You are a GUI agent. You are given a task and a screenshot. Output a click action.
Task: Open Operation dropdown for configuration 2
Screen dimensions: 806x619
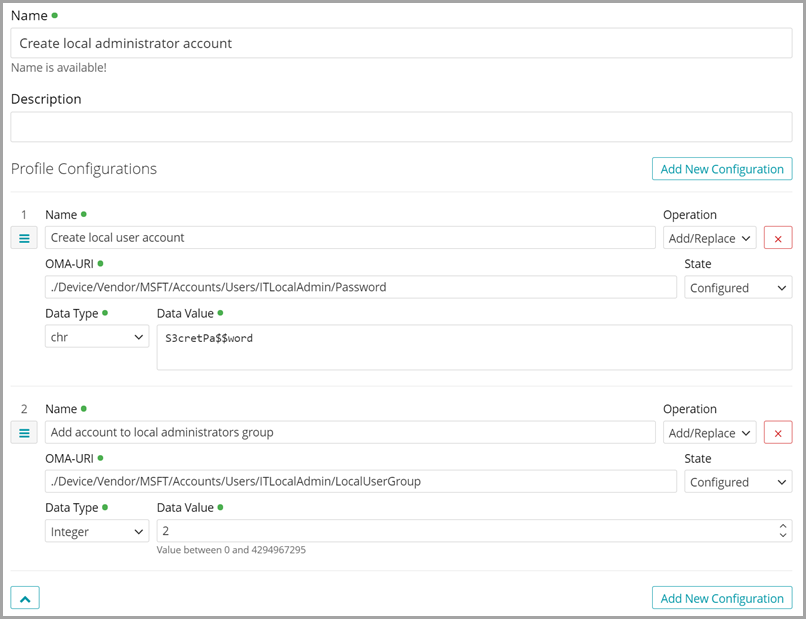[709, 432]
